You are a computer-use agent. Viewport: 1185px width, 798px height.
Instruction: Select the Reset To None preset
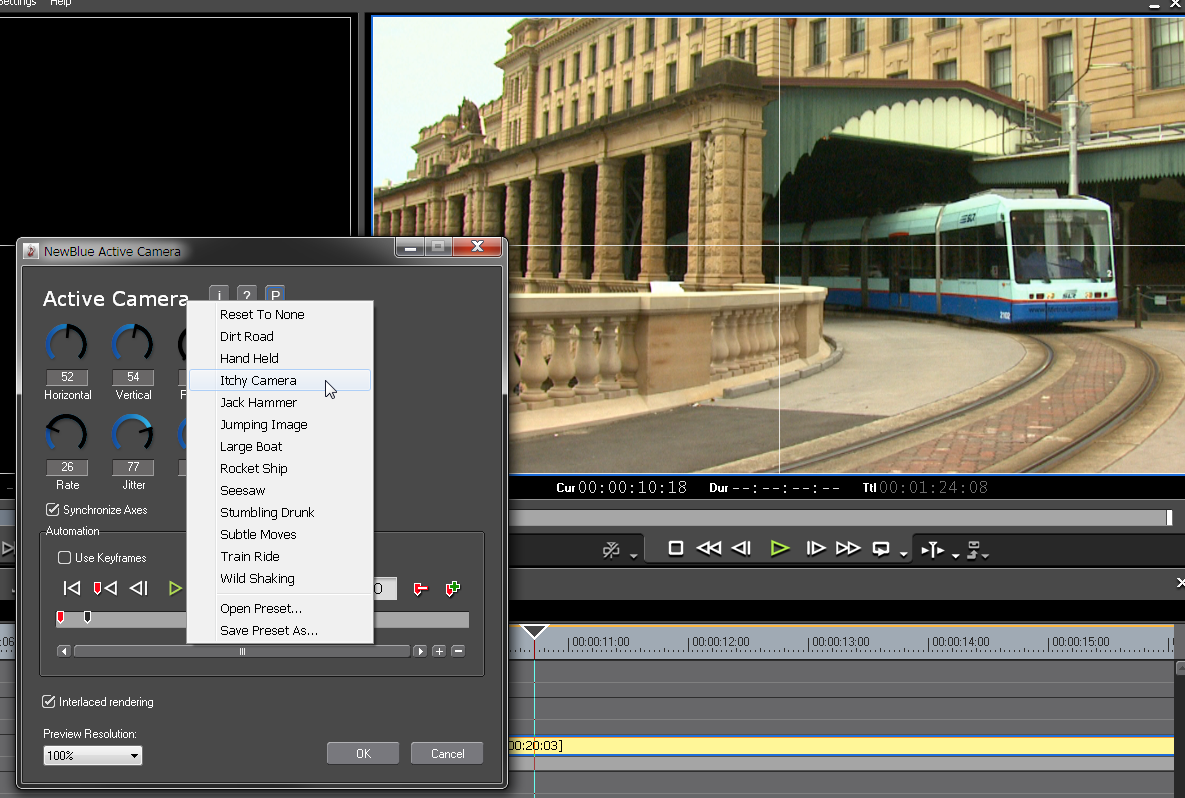click(x=280, y=314)
